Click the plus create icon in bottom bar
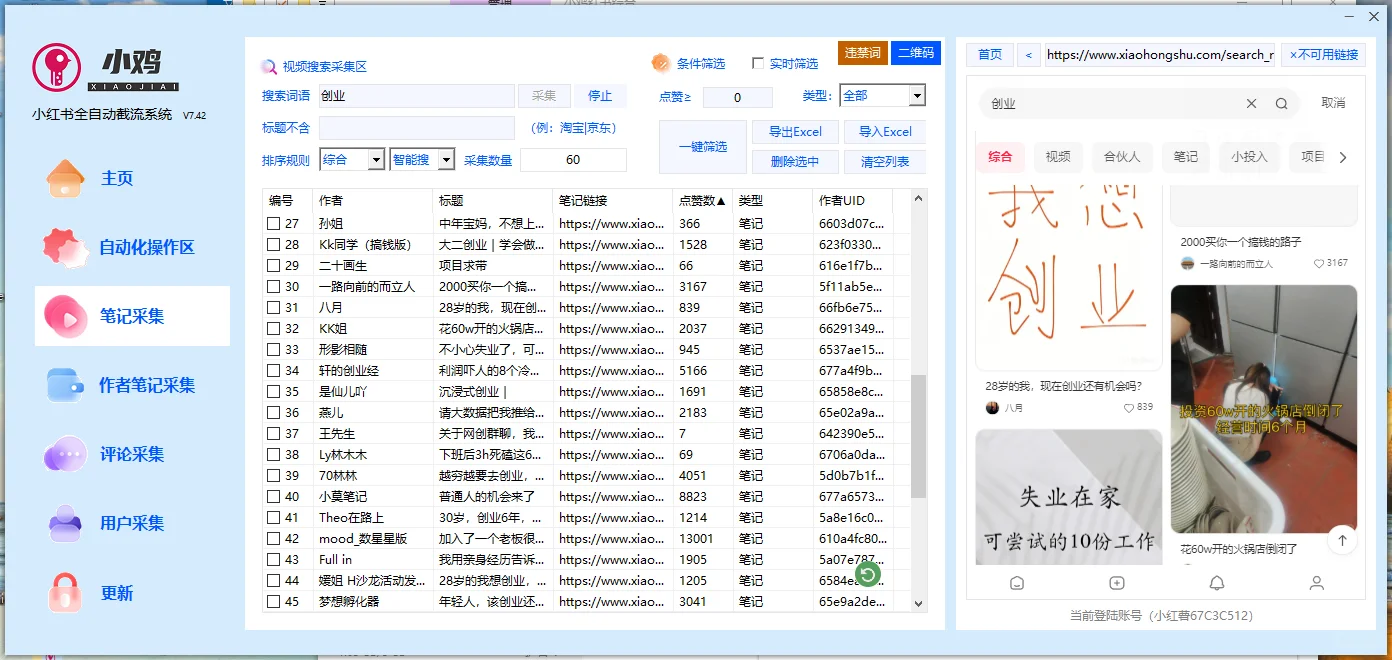 [1117, 583]
